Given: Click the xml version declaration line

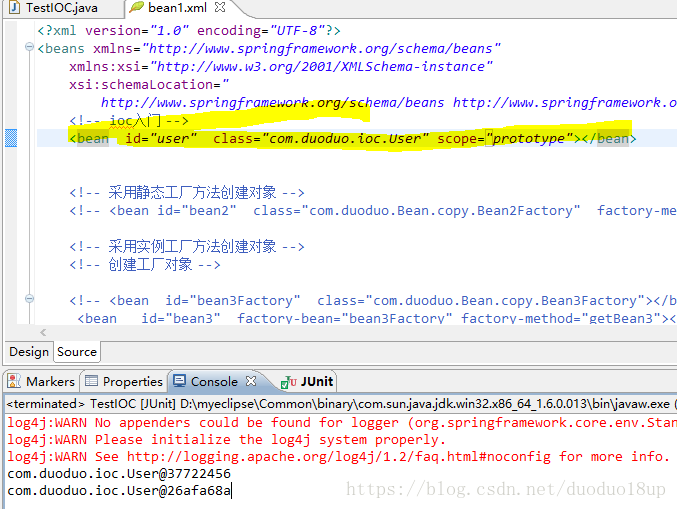Looking at the screenshot, I should click(x=189, y=31).
